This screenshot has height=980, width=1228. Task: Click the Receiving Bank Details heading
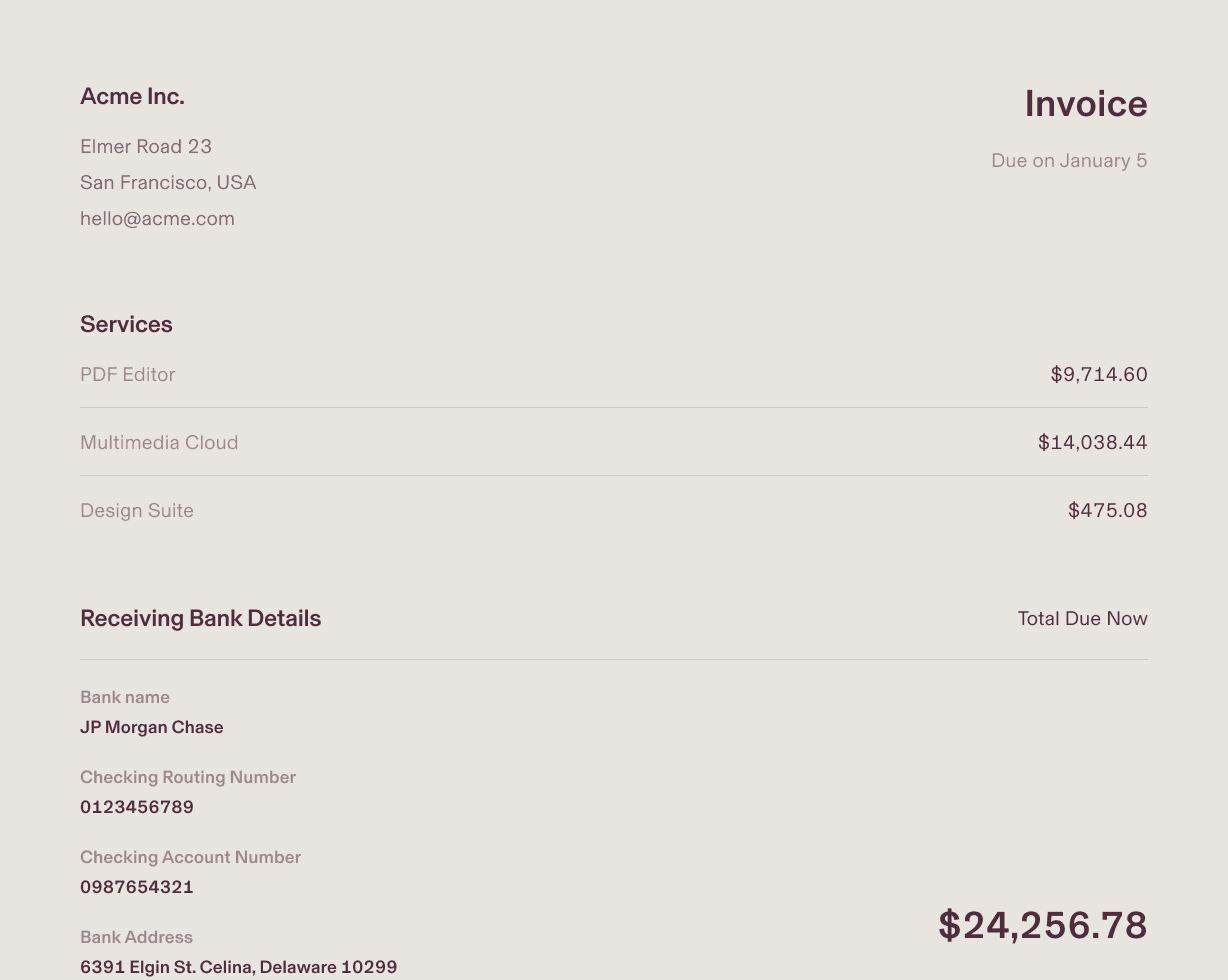(200, 619)
